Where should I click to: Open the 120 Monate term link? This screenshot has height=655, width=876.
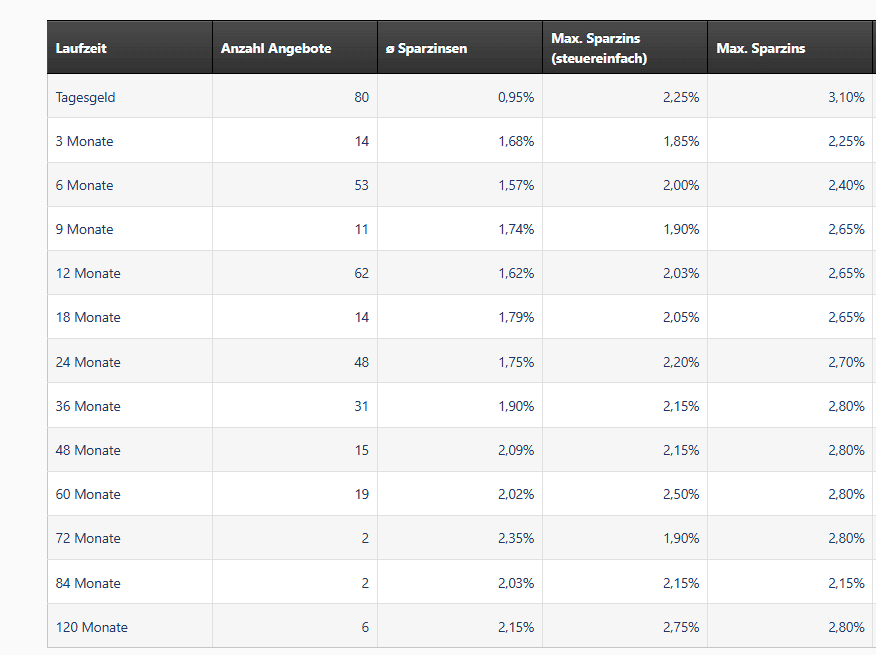(92, 627)
